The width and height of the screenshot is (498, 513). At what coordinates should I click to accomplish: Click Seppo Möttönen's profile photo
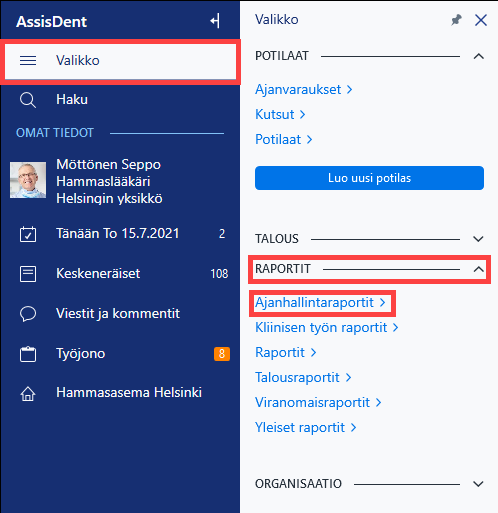pos(28,180)
